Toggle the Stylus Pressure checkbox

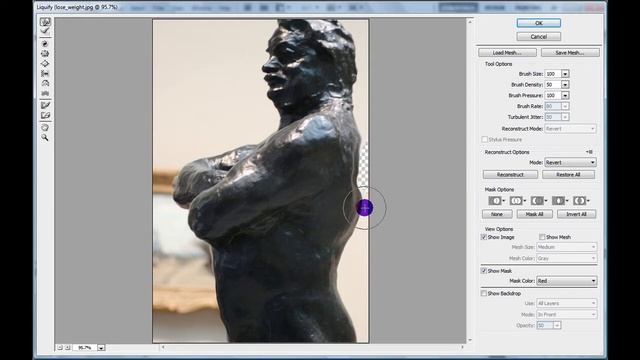pyautogui.click(x=484, y=140)
